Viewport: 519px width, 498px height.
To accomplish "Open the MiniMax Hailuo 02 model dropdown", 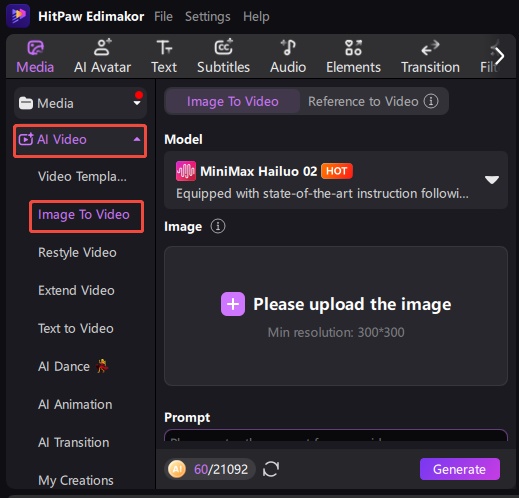I will (x=336, y=180).
